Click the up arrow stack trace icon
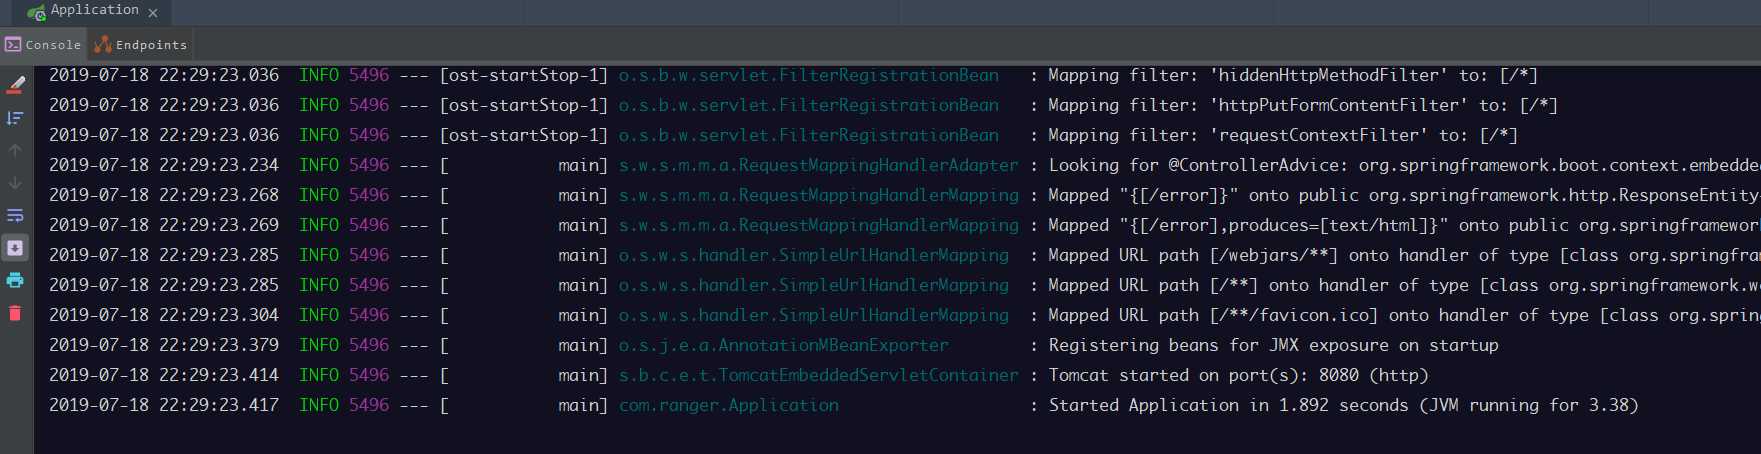 15,151
